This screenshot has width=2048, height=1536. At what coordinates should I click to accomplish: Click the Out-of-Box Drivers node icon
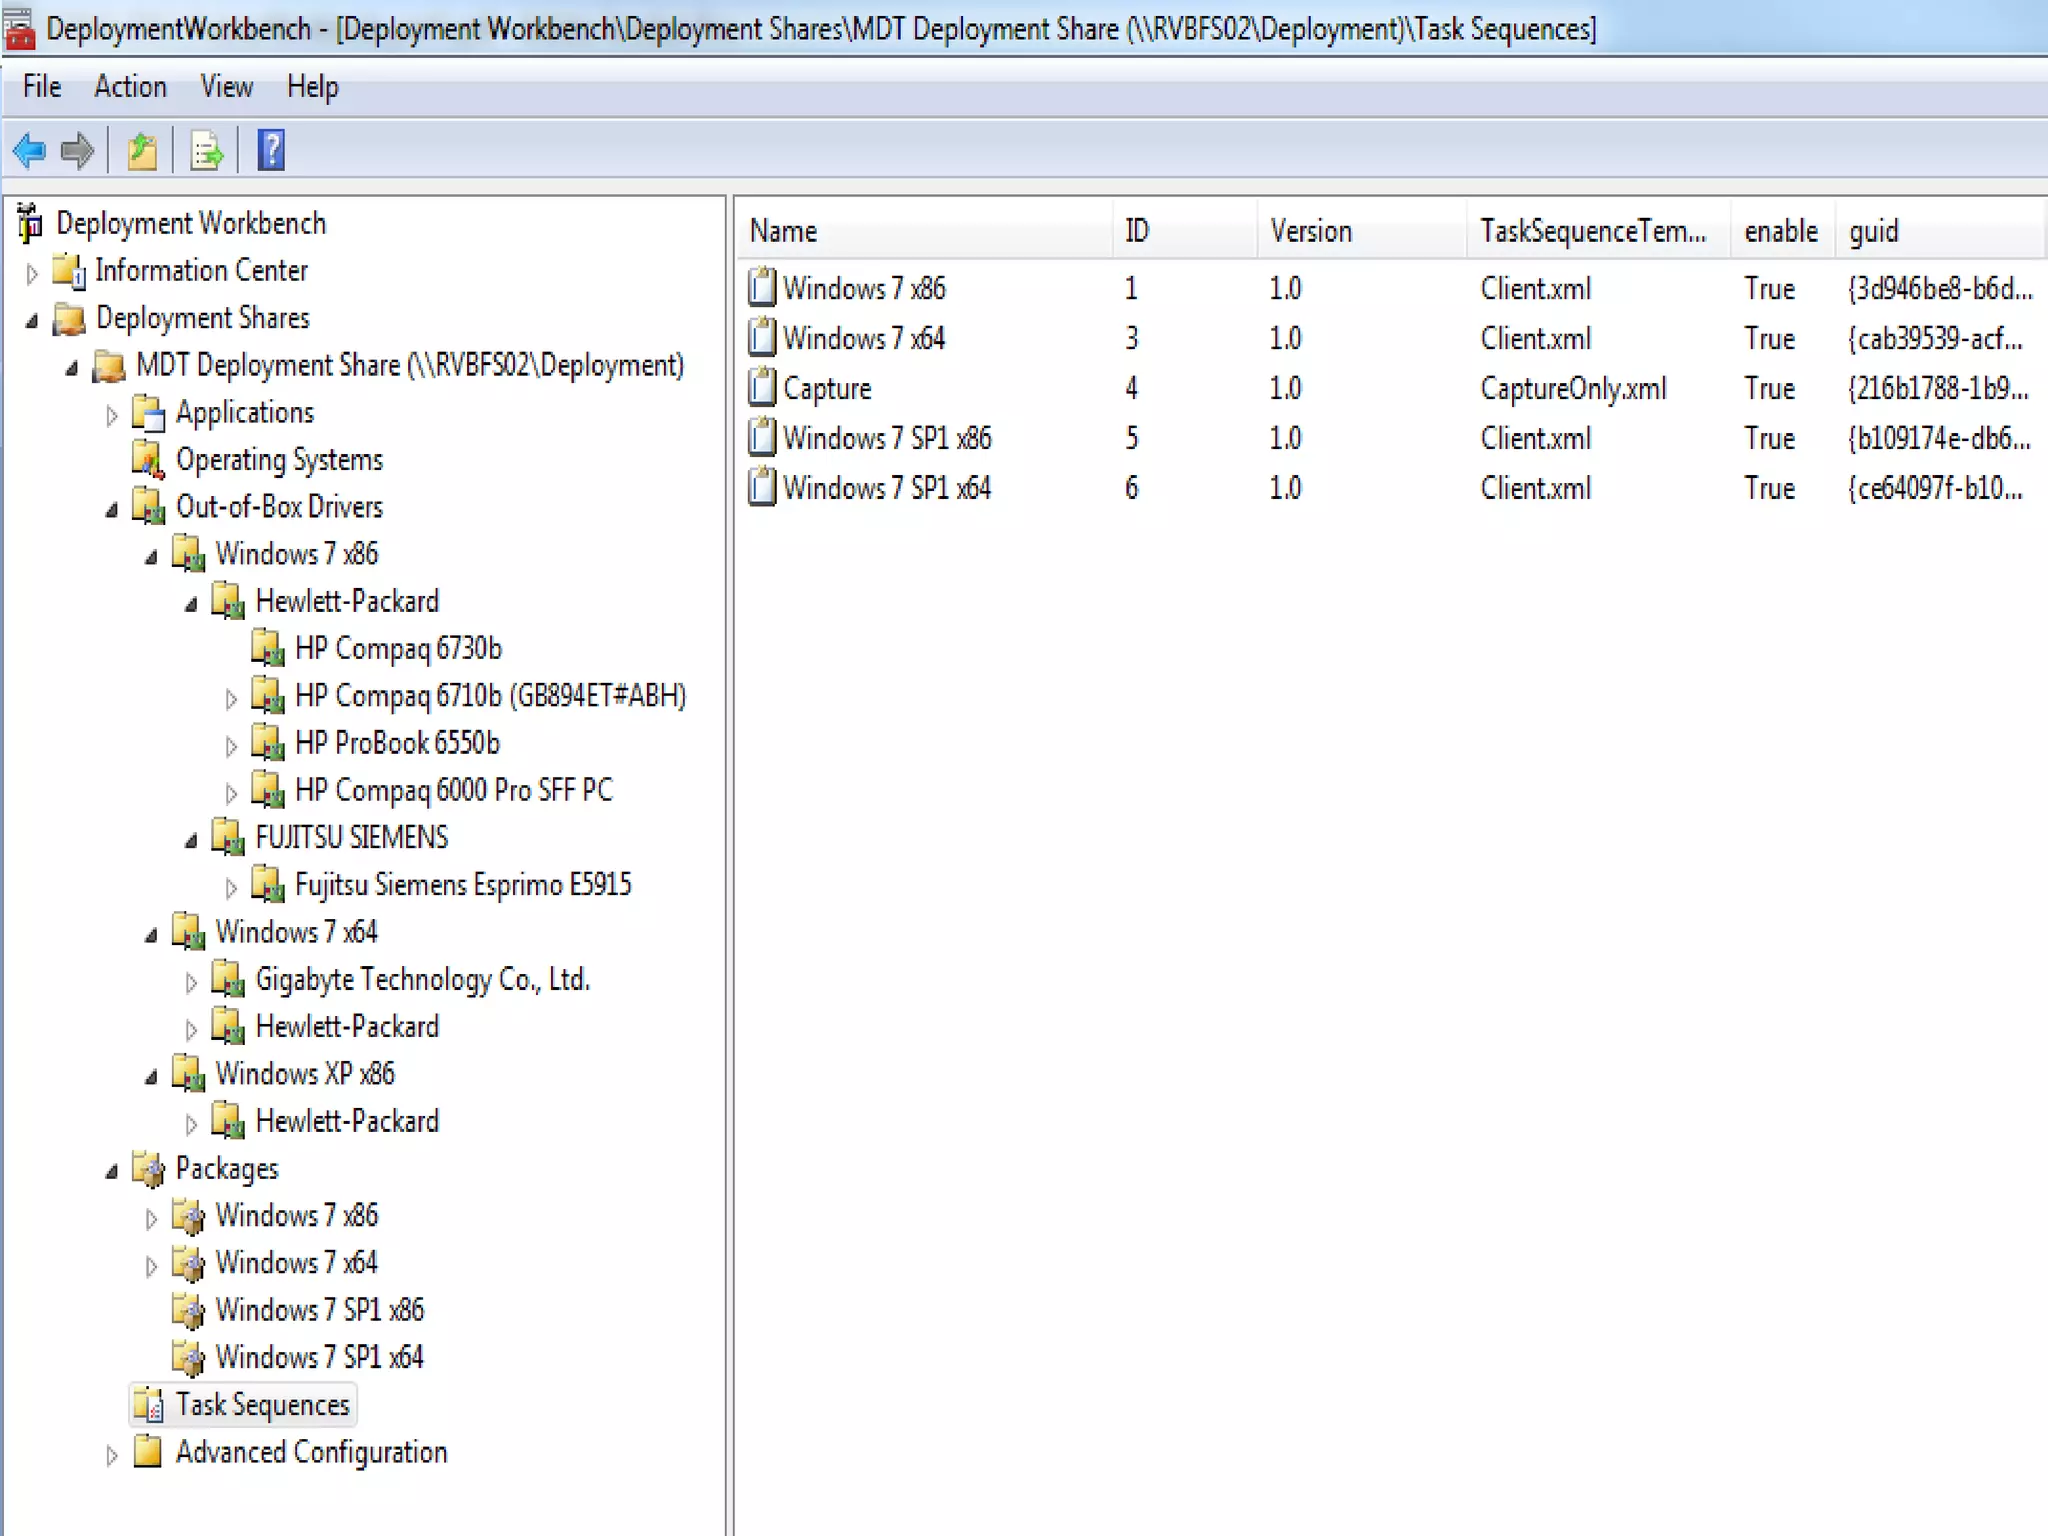coord(149,507)
